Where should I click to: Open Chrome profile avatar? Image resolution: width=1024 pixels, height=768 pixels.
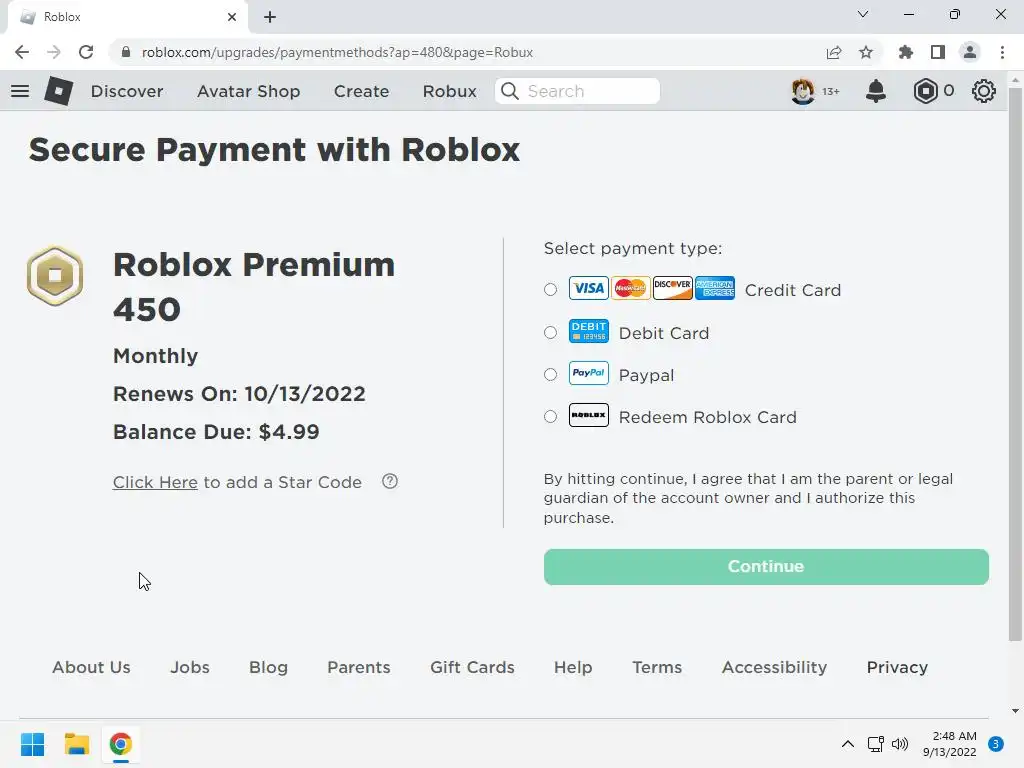[970, 52]
